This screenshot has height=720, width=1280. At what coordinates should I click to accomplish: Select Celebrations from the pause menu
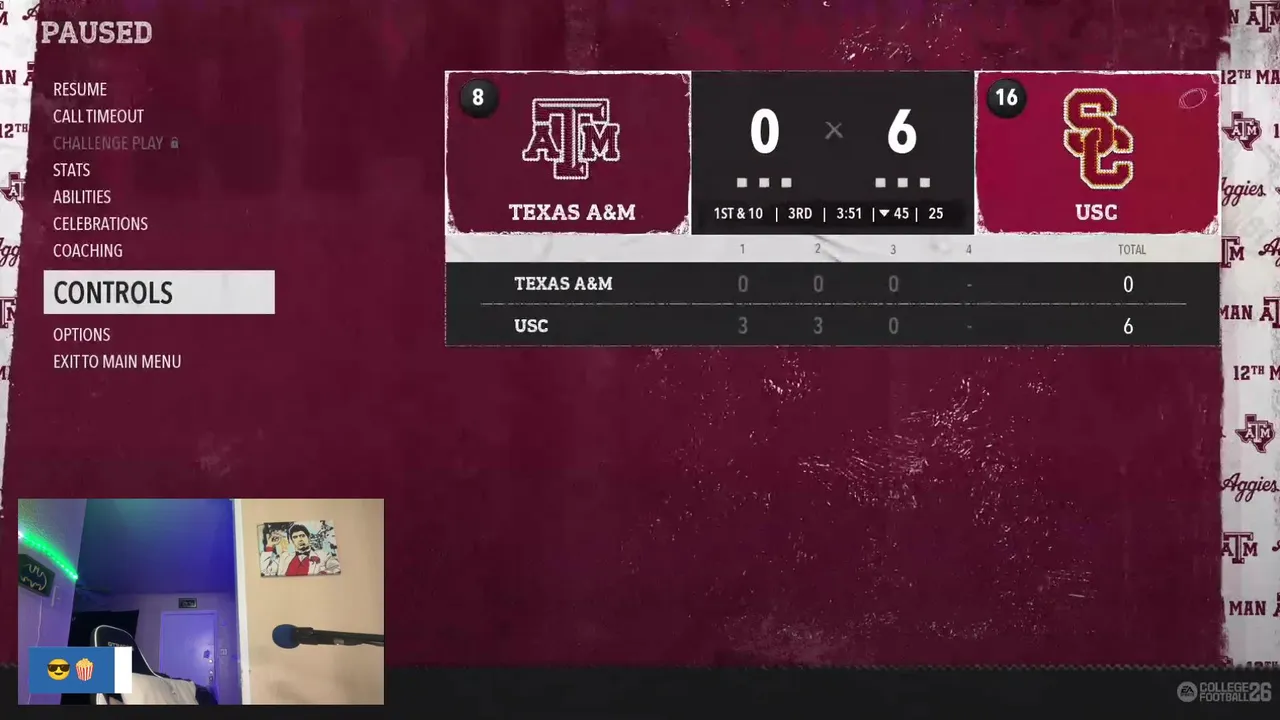coord(100,224)
